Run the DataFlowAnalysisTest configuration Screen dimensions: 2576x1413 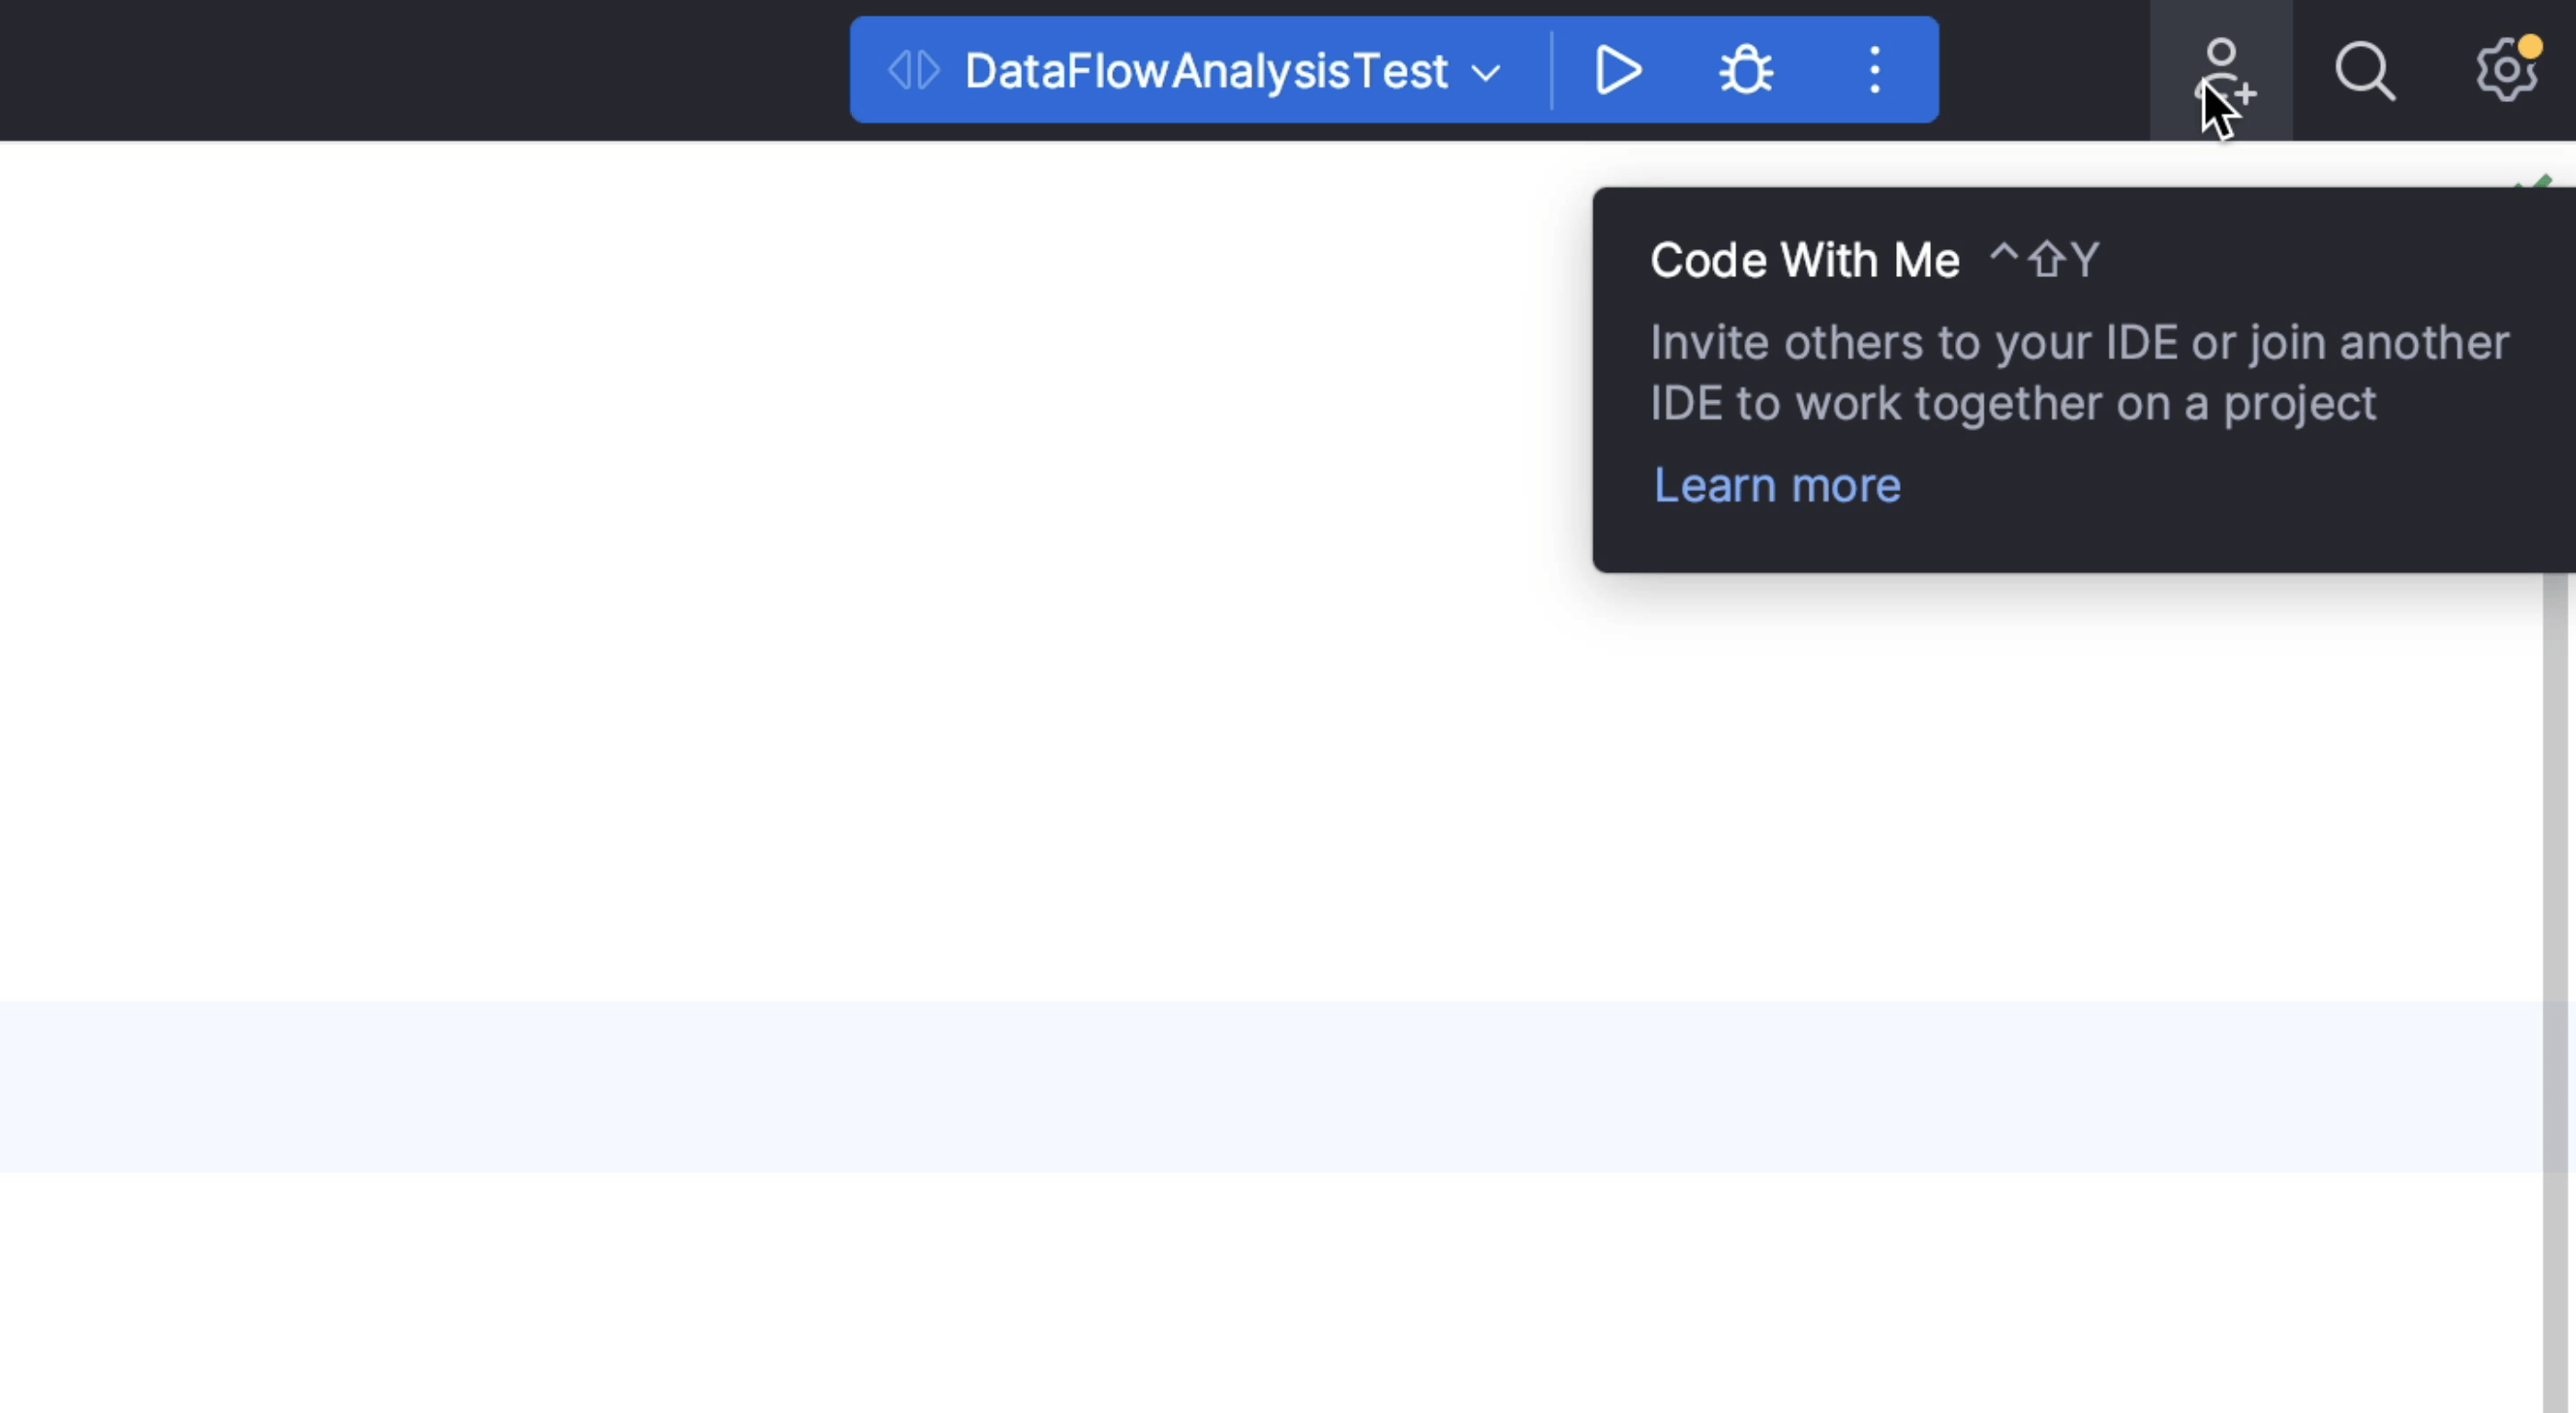pos(1618,70)
